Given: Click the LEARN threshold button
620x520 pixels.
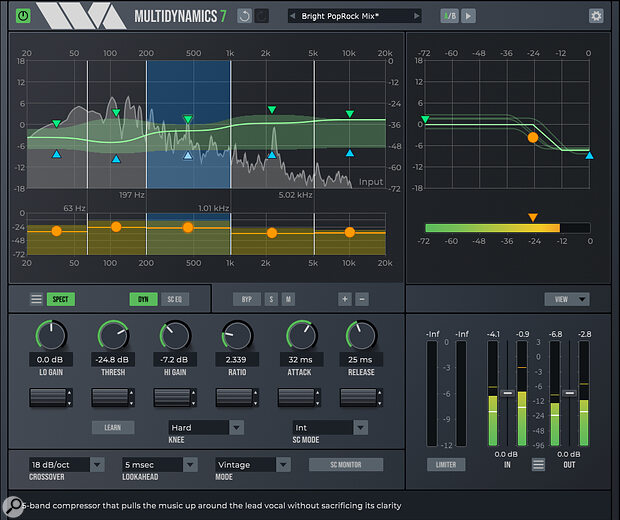Looking at the screenshot, I should click(113, 427).
